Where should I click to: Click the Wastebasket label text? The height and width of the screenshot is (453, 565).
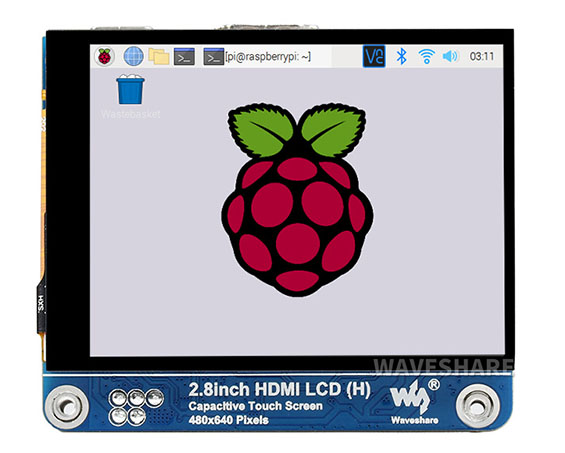pyautogui.click(x=130, y=114)
